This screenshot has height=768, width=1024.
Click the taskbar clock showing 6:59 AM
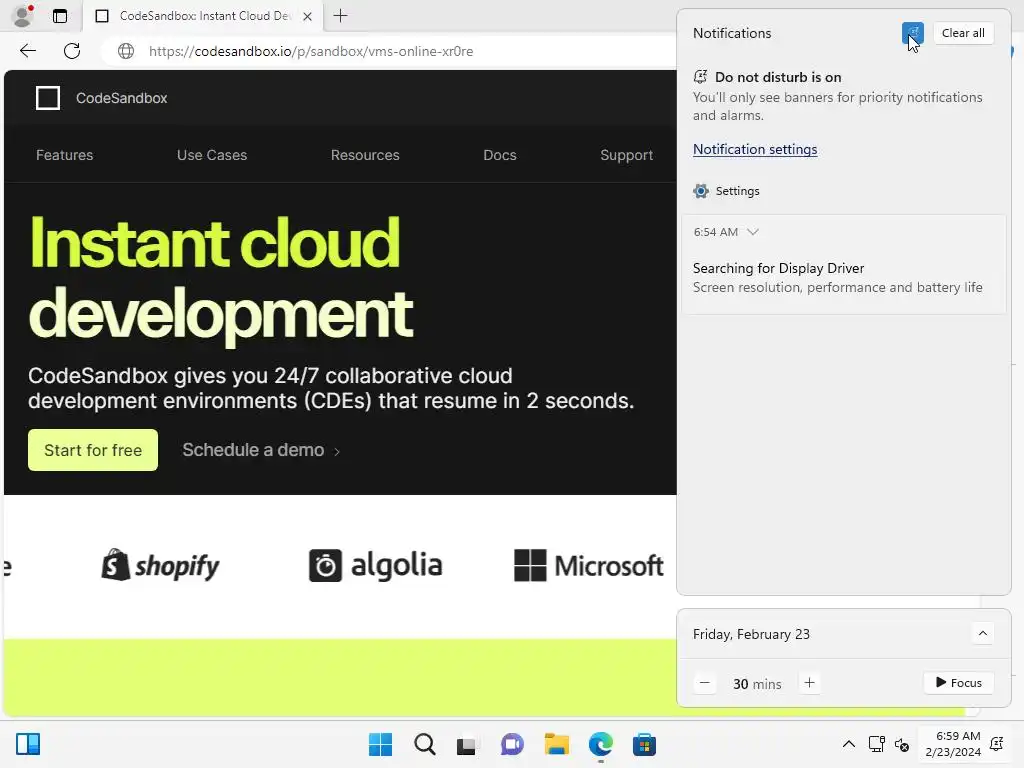point(952,744)
